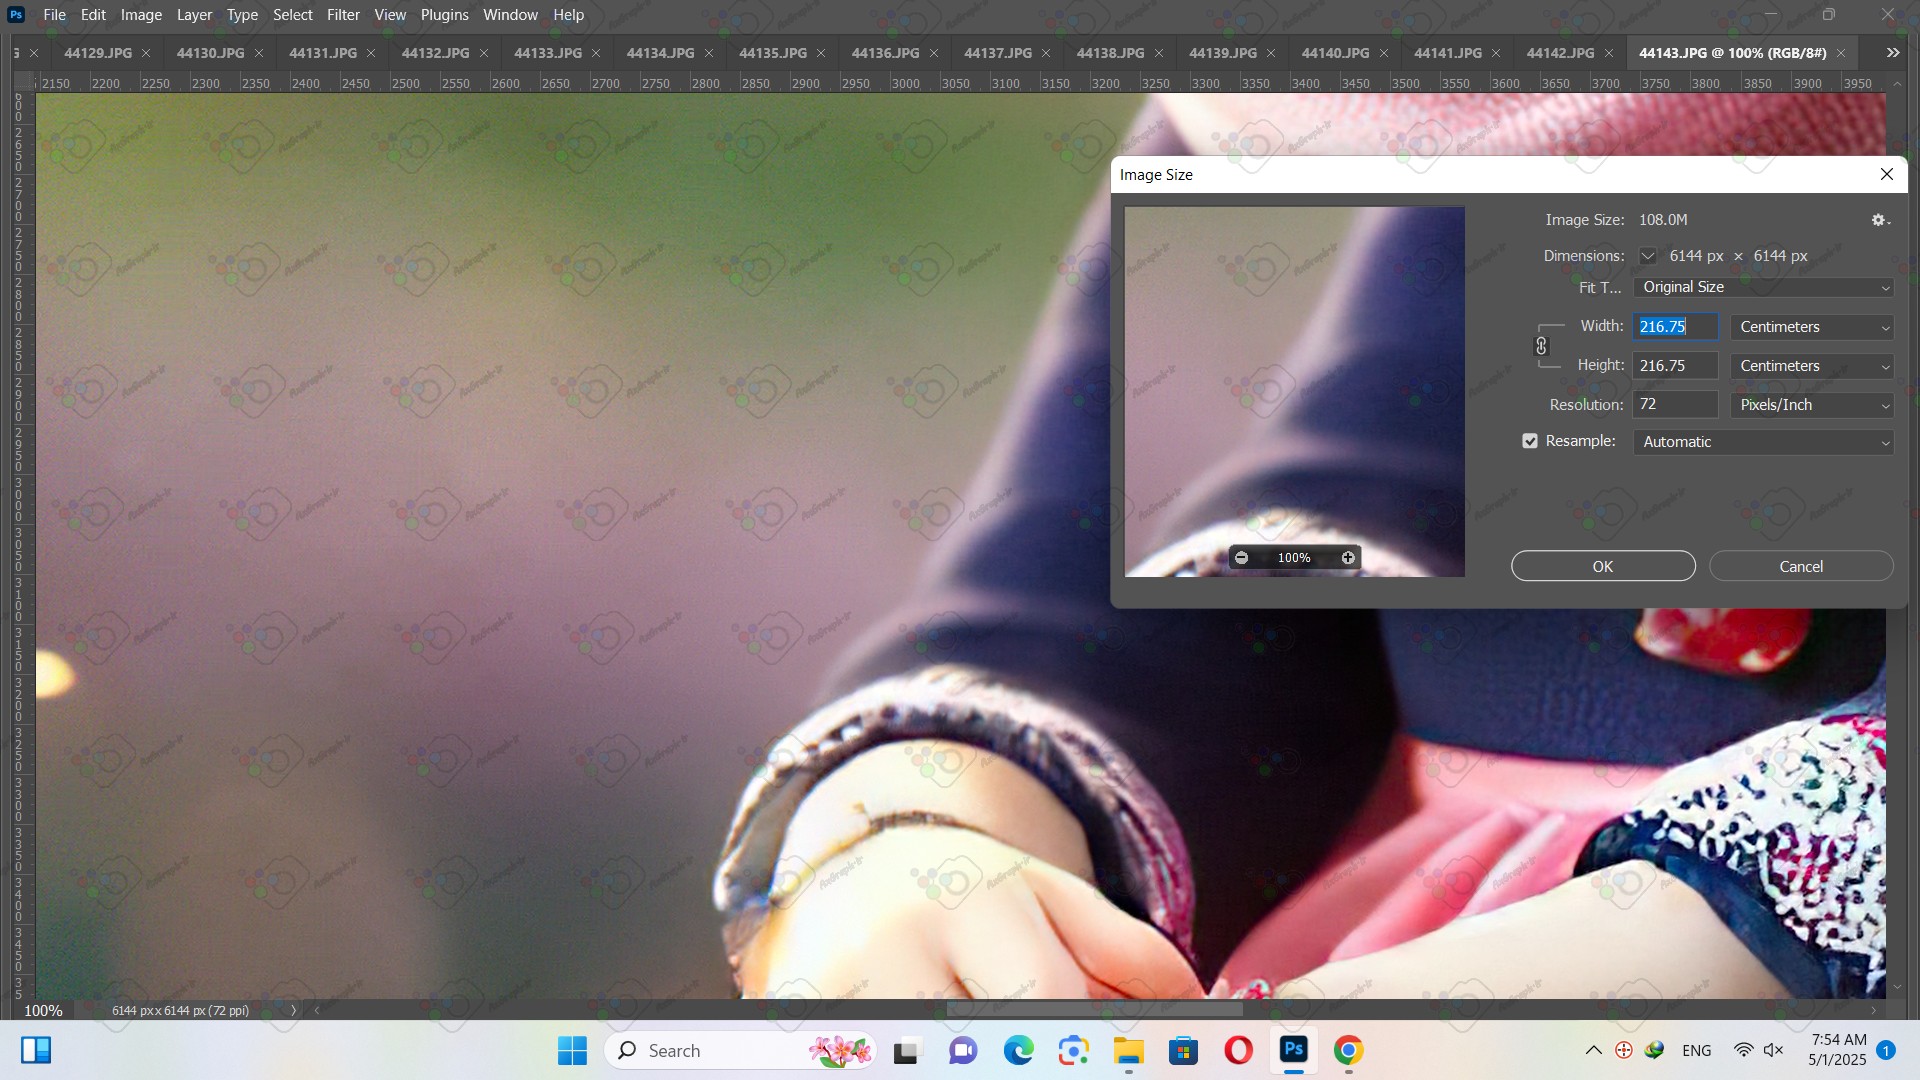Open the Width units Centimeters dropdown
This screenshot has width=1920, height=1080.
1812,327
